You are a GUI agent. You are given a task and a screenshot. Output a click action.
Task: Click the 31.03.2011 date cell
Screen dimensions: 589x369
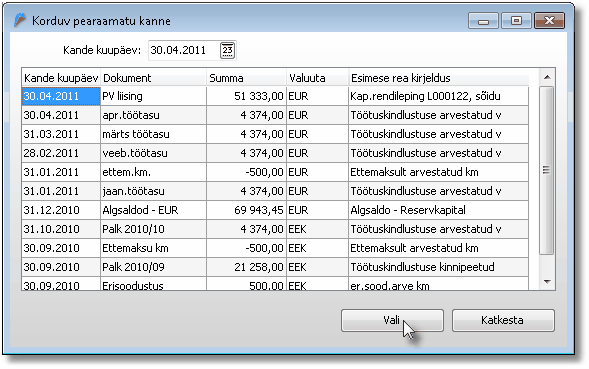click(x=61, y=134)
